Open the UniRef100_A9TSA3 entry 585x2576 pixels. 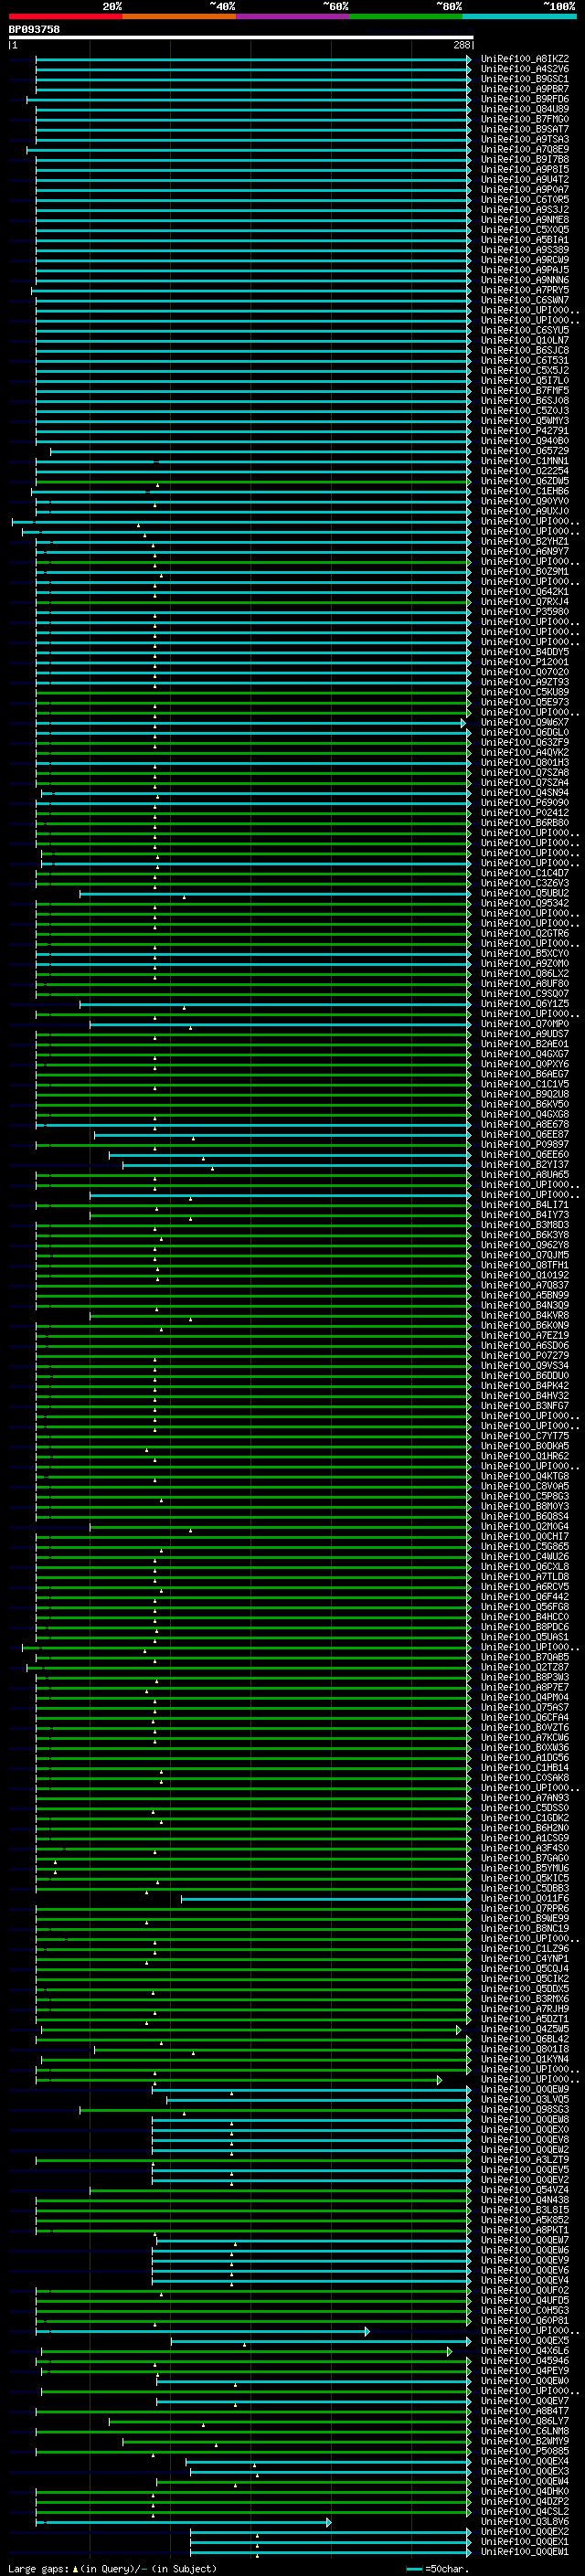point(525,139)
